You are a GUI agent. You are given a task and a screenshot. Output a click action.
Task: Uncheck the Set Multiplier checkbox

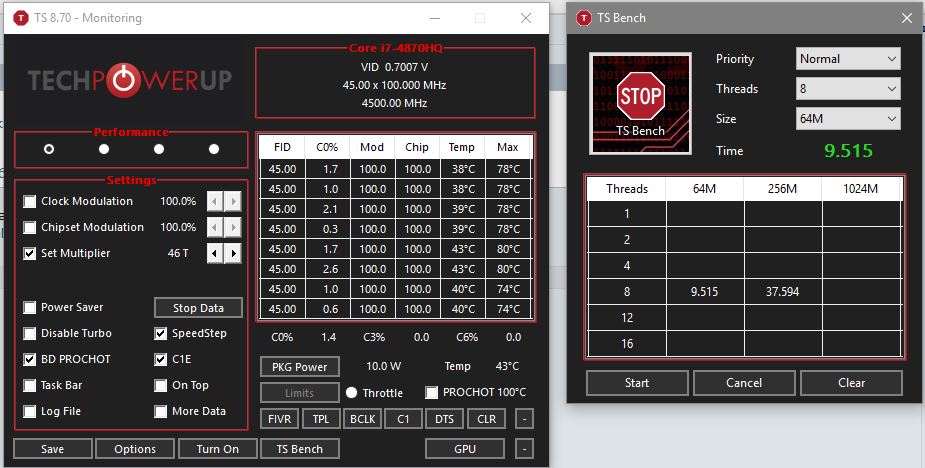29,253
